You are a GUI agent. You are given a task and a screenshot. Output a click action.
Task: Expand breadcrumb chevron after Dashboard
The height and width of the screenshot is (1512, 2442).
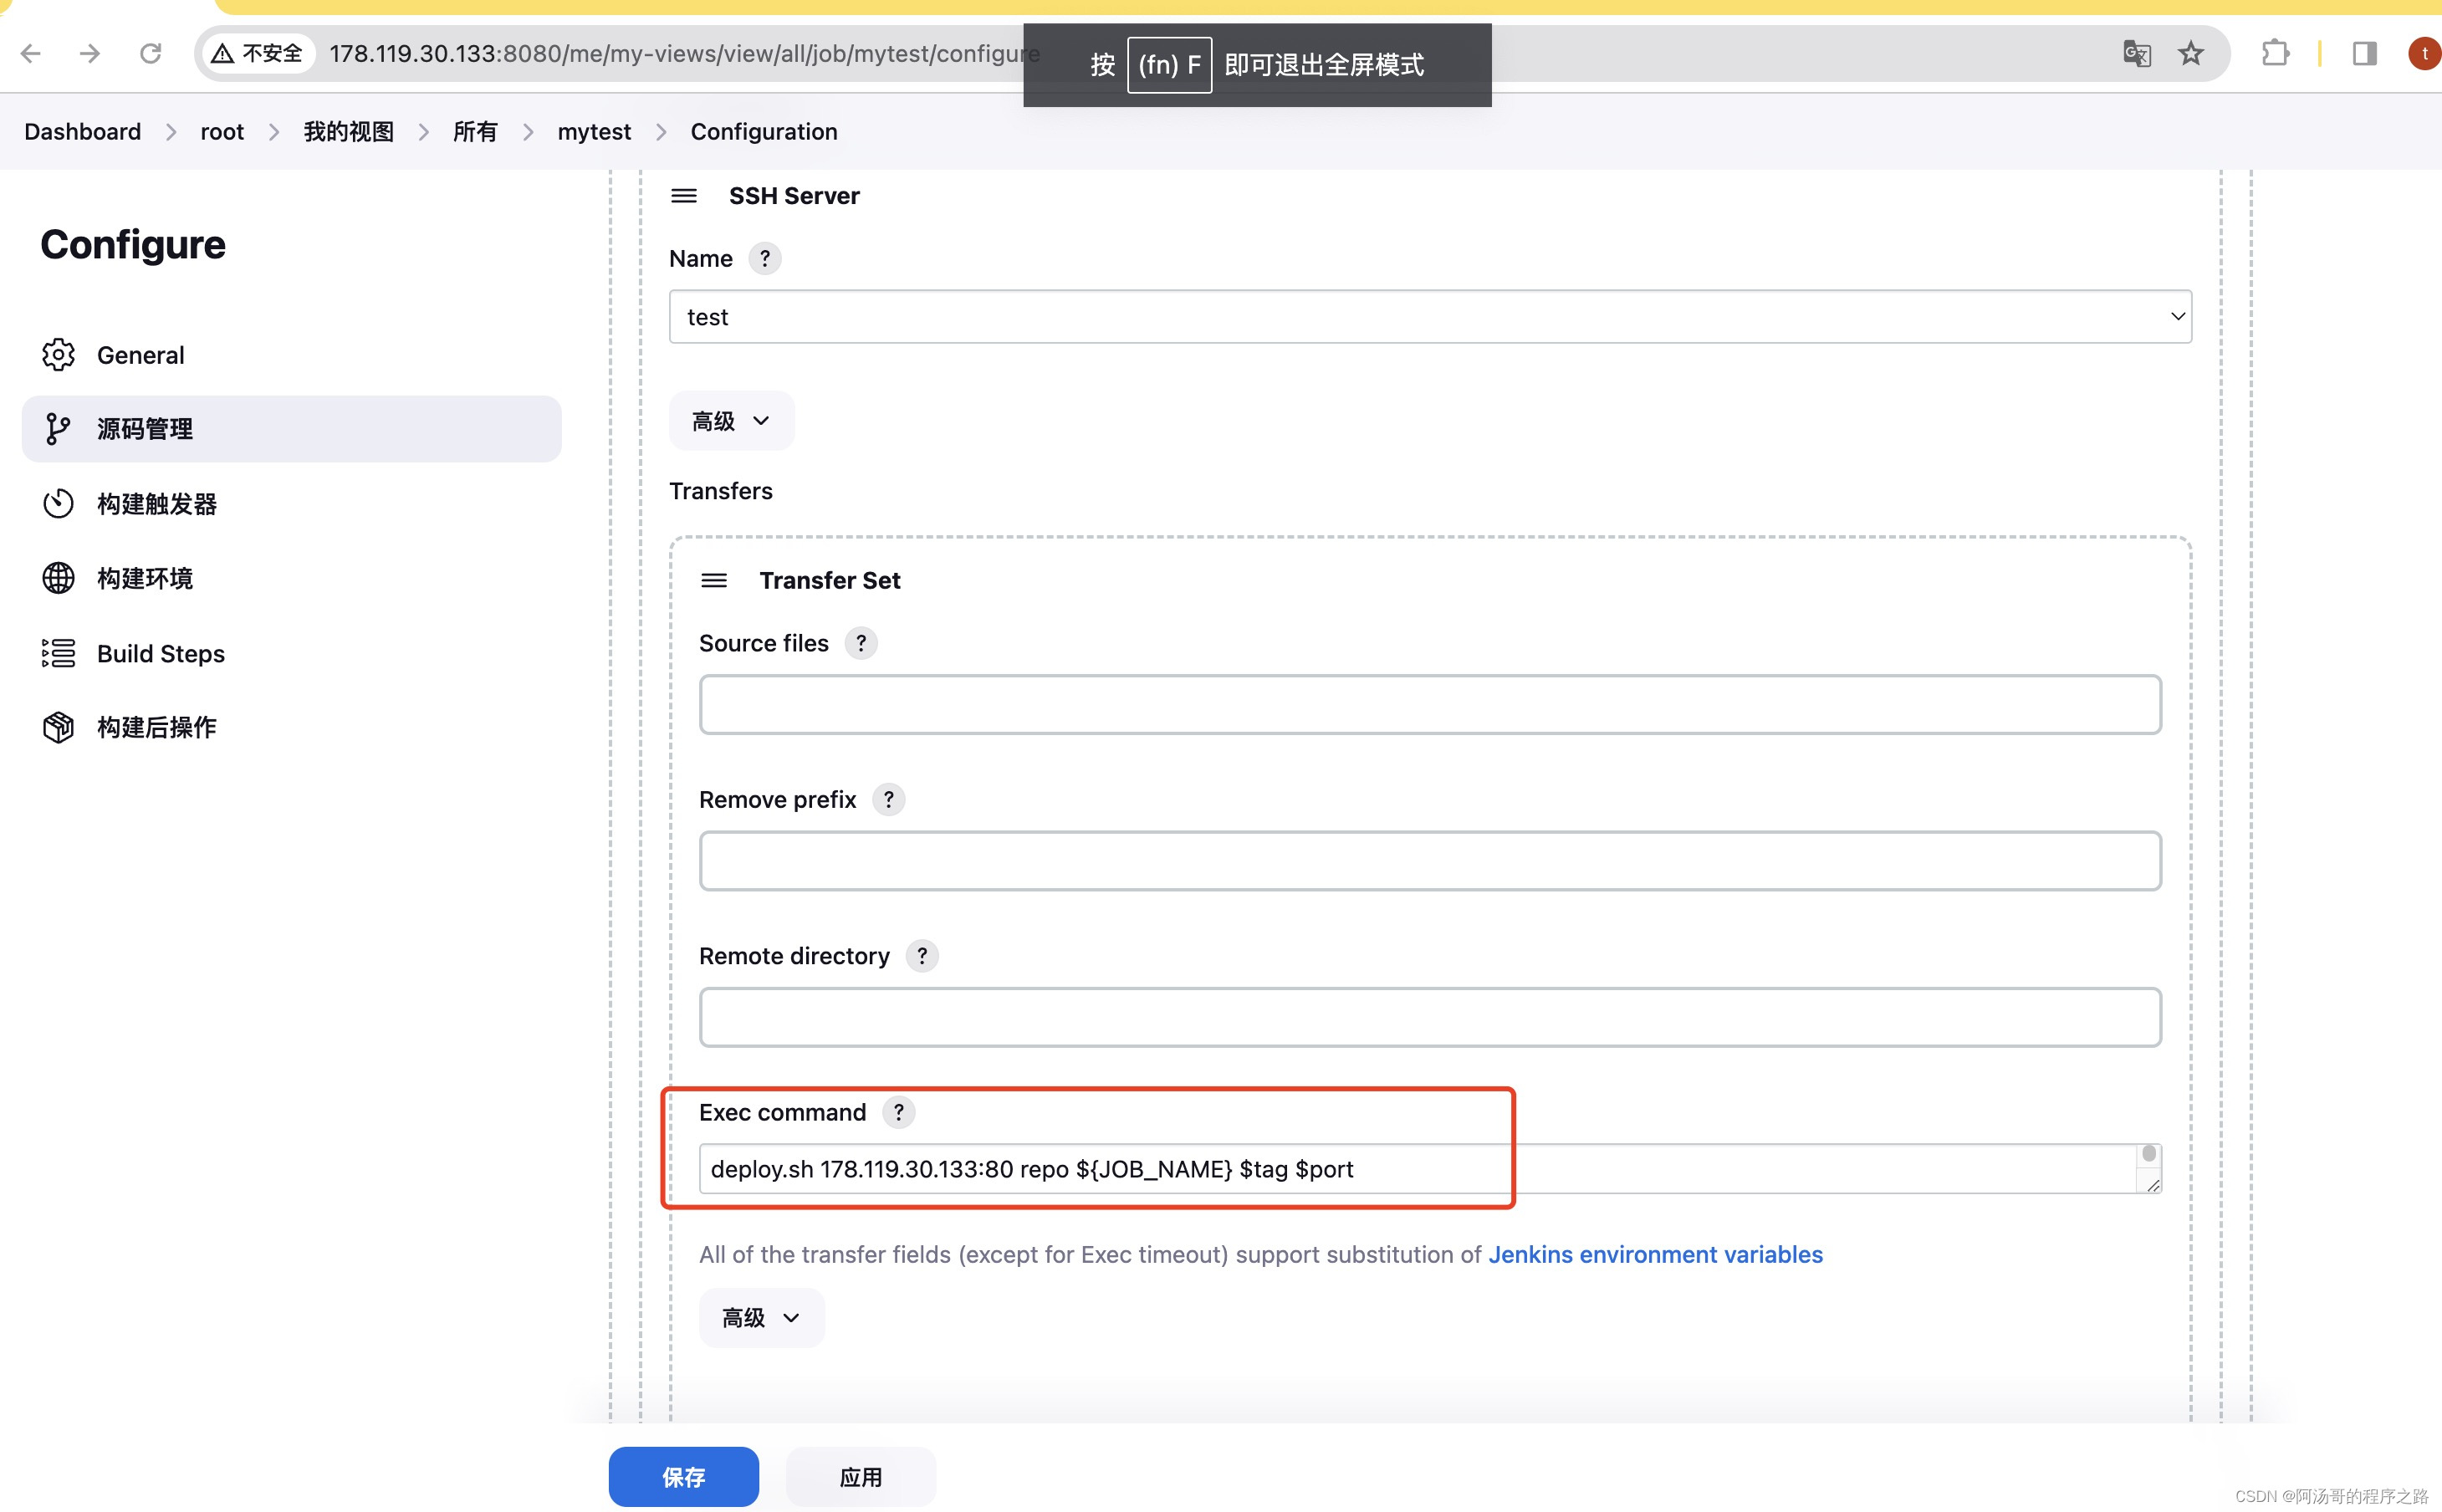click(171, 132)
